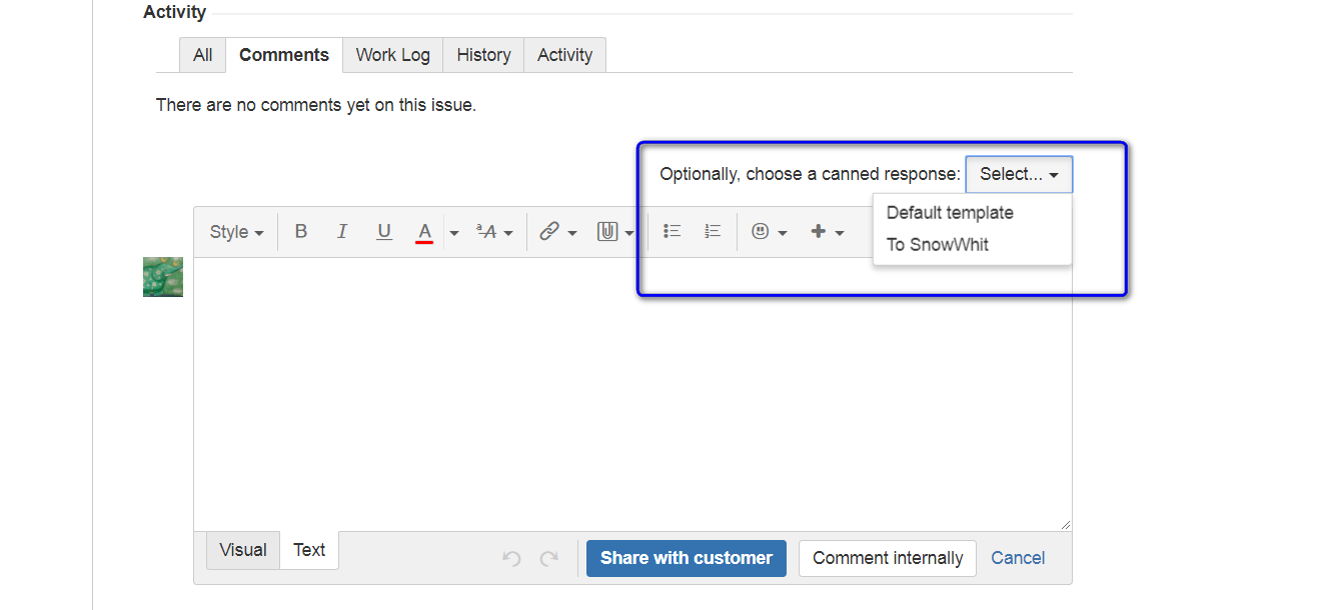Switch editor to Text mode

(309, 550)
